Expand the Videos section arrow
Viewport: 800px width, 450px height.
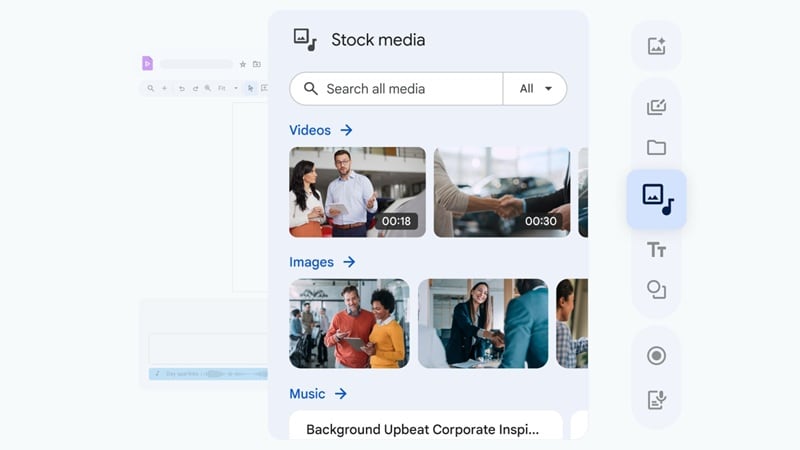pyautogui.click(x=346, y=130)
